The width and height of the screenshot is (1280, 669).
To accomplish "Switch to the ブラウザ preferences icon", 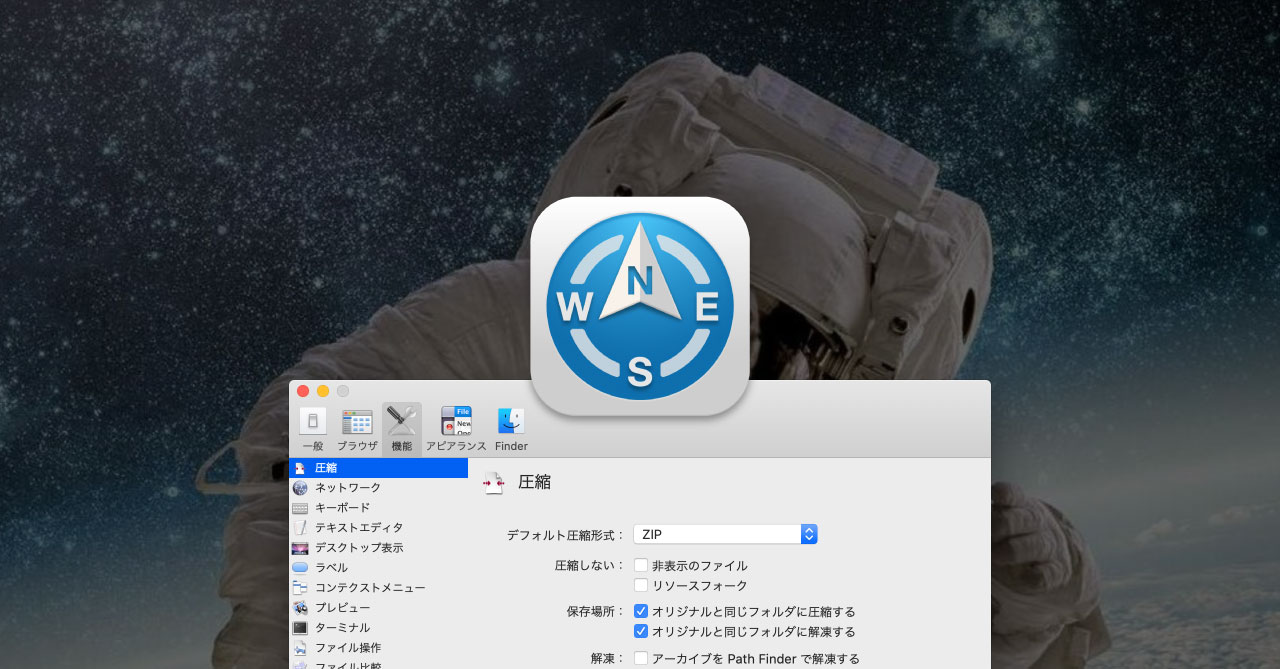I will [x=357, y=428].
